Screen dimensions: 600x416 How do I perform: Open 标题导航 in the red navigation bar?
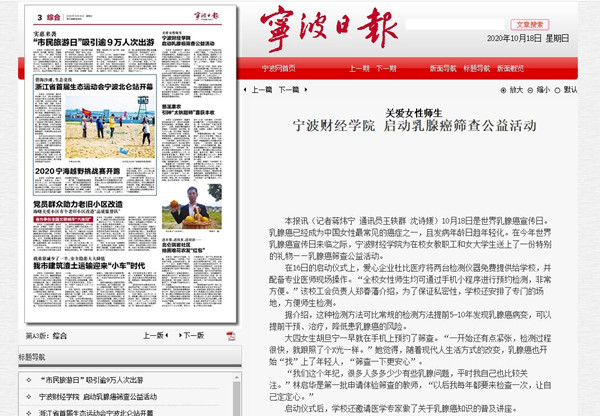coord(476,69)
